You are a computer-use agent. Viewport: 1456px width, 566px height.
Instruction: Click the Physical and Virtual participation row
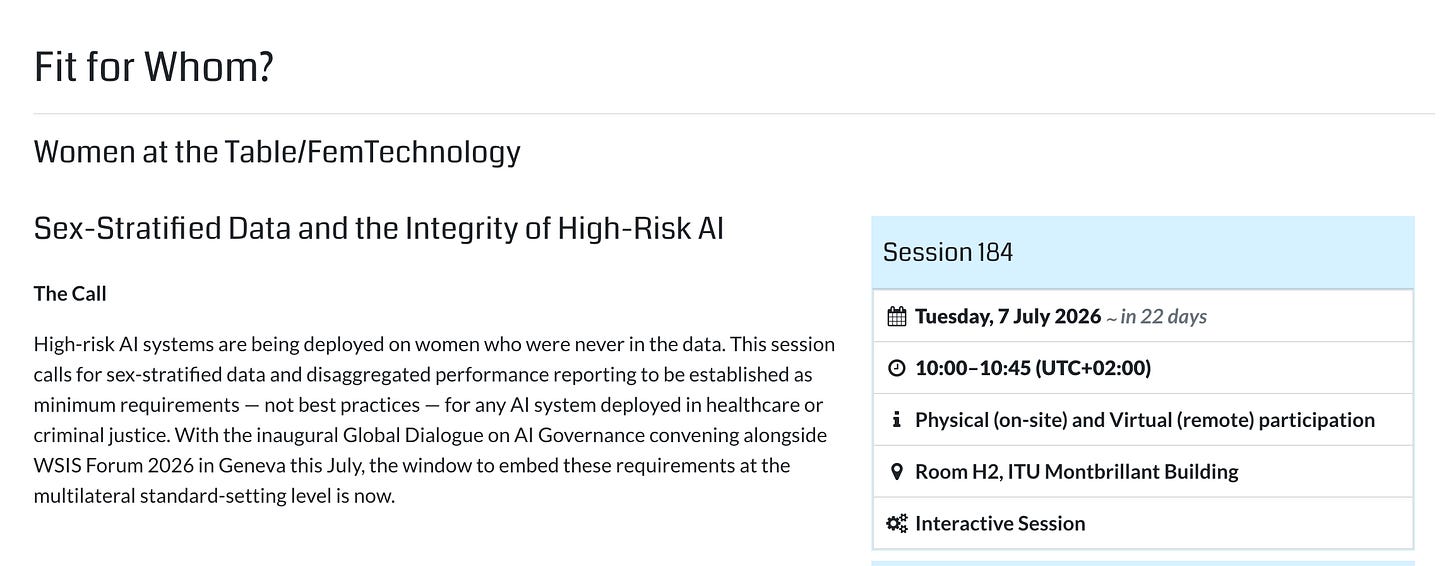[1143, 420]
